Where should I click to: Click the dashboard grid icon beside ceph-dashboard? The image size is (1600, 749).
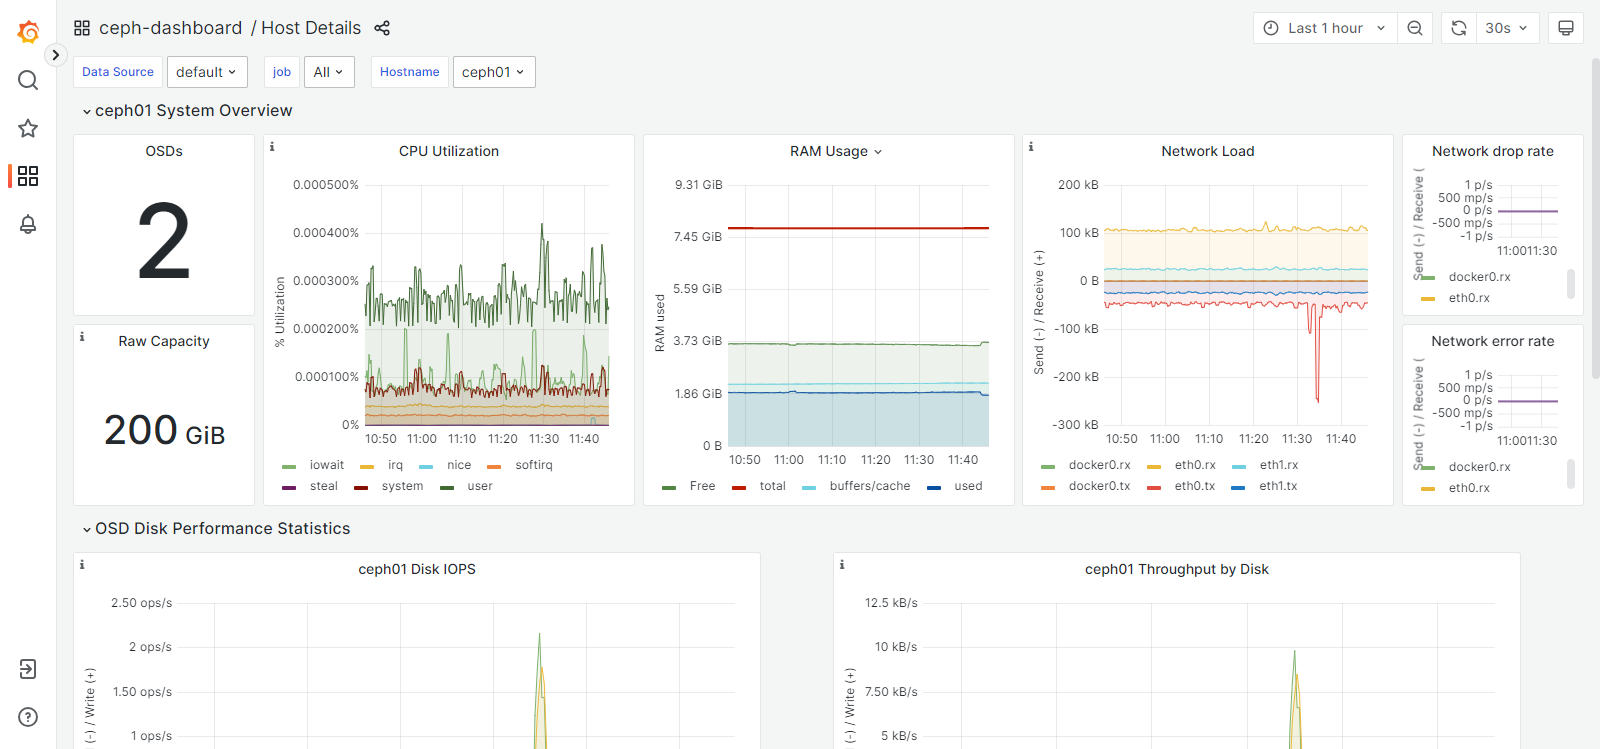coord(82,28)
